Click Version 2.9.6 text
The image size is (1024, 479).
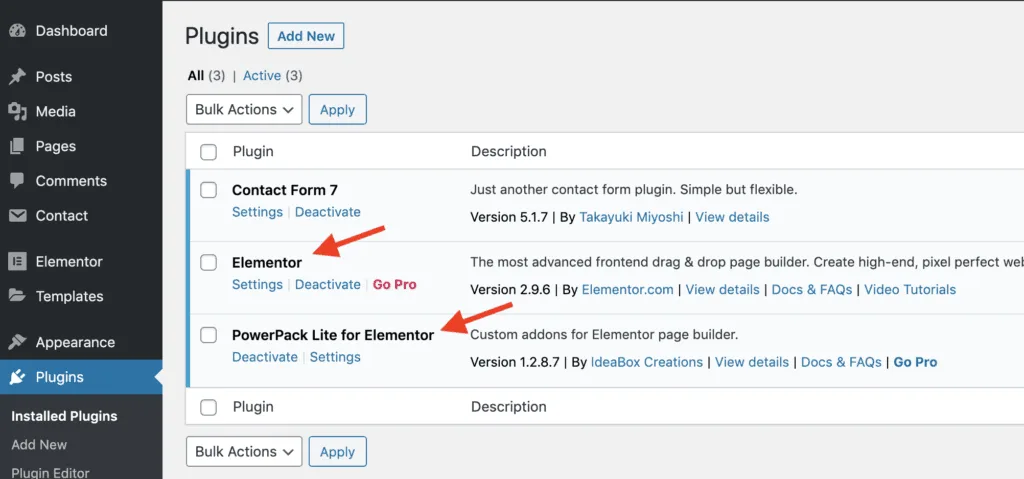(509, 289)
